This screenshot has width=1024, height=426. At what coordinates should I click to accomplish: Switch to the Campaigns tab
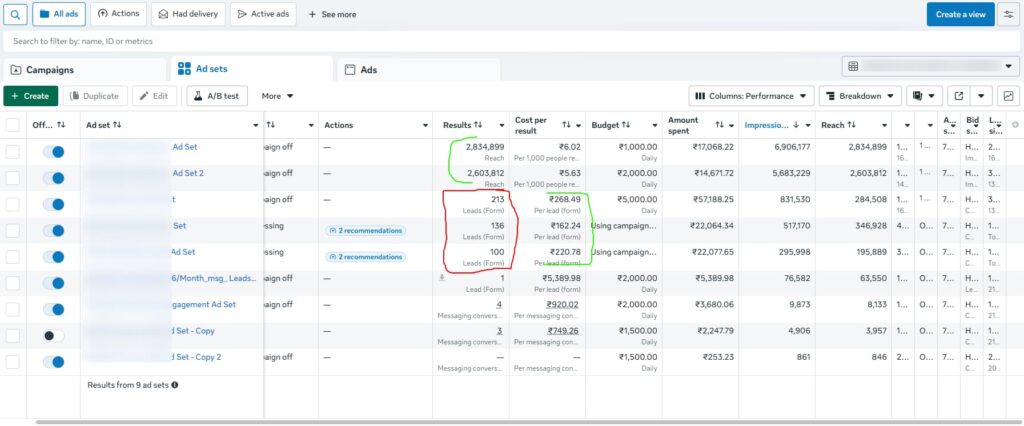click(42, 70)
